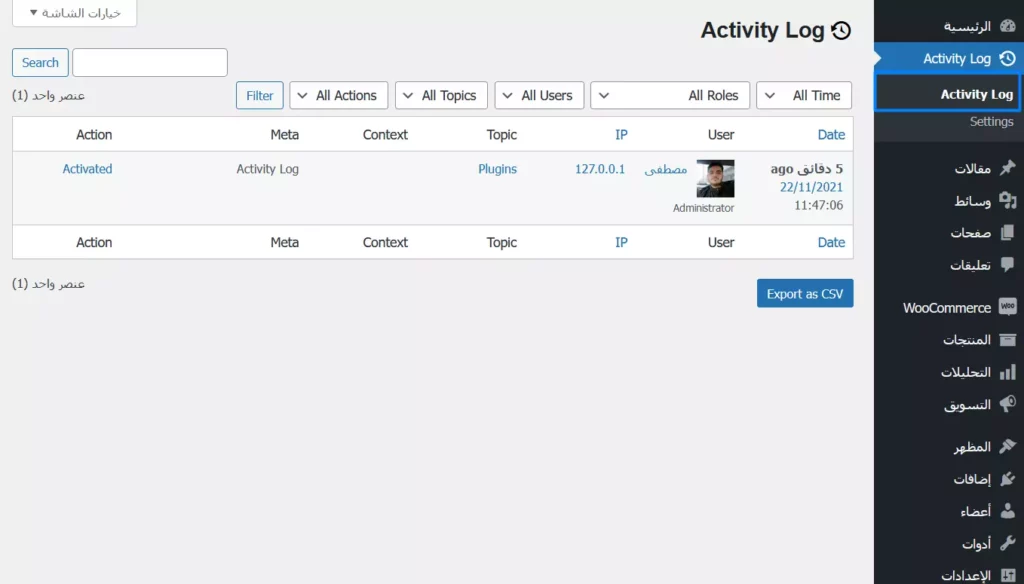This screenshot has width=1024, height=584.
Task: Click the pages icon next to صفحات
Action: pos(1008,233)
